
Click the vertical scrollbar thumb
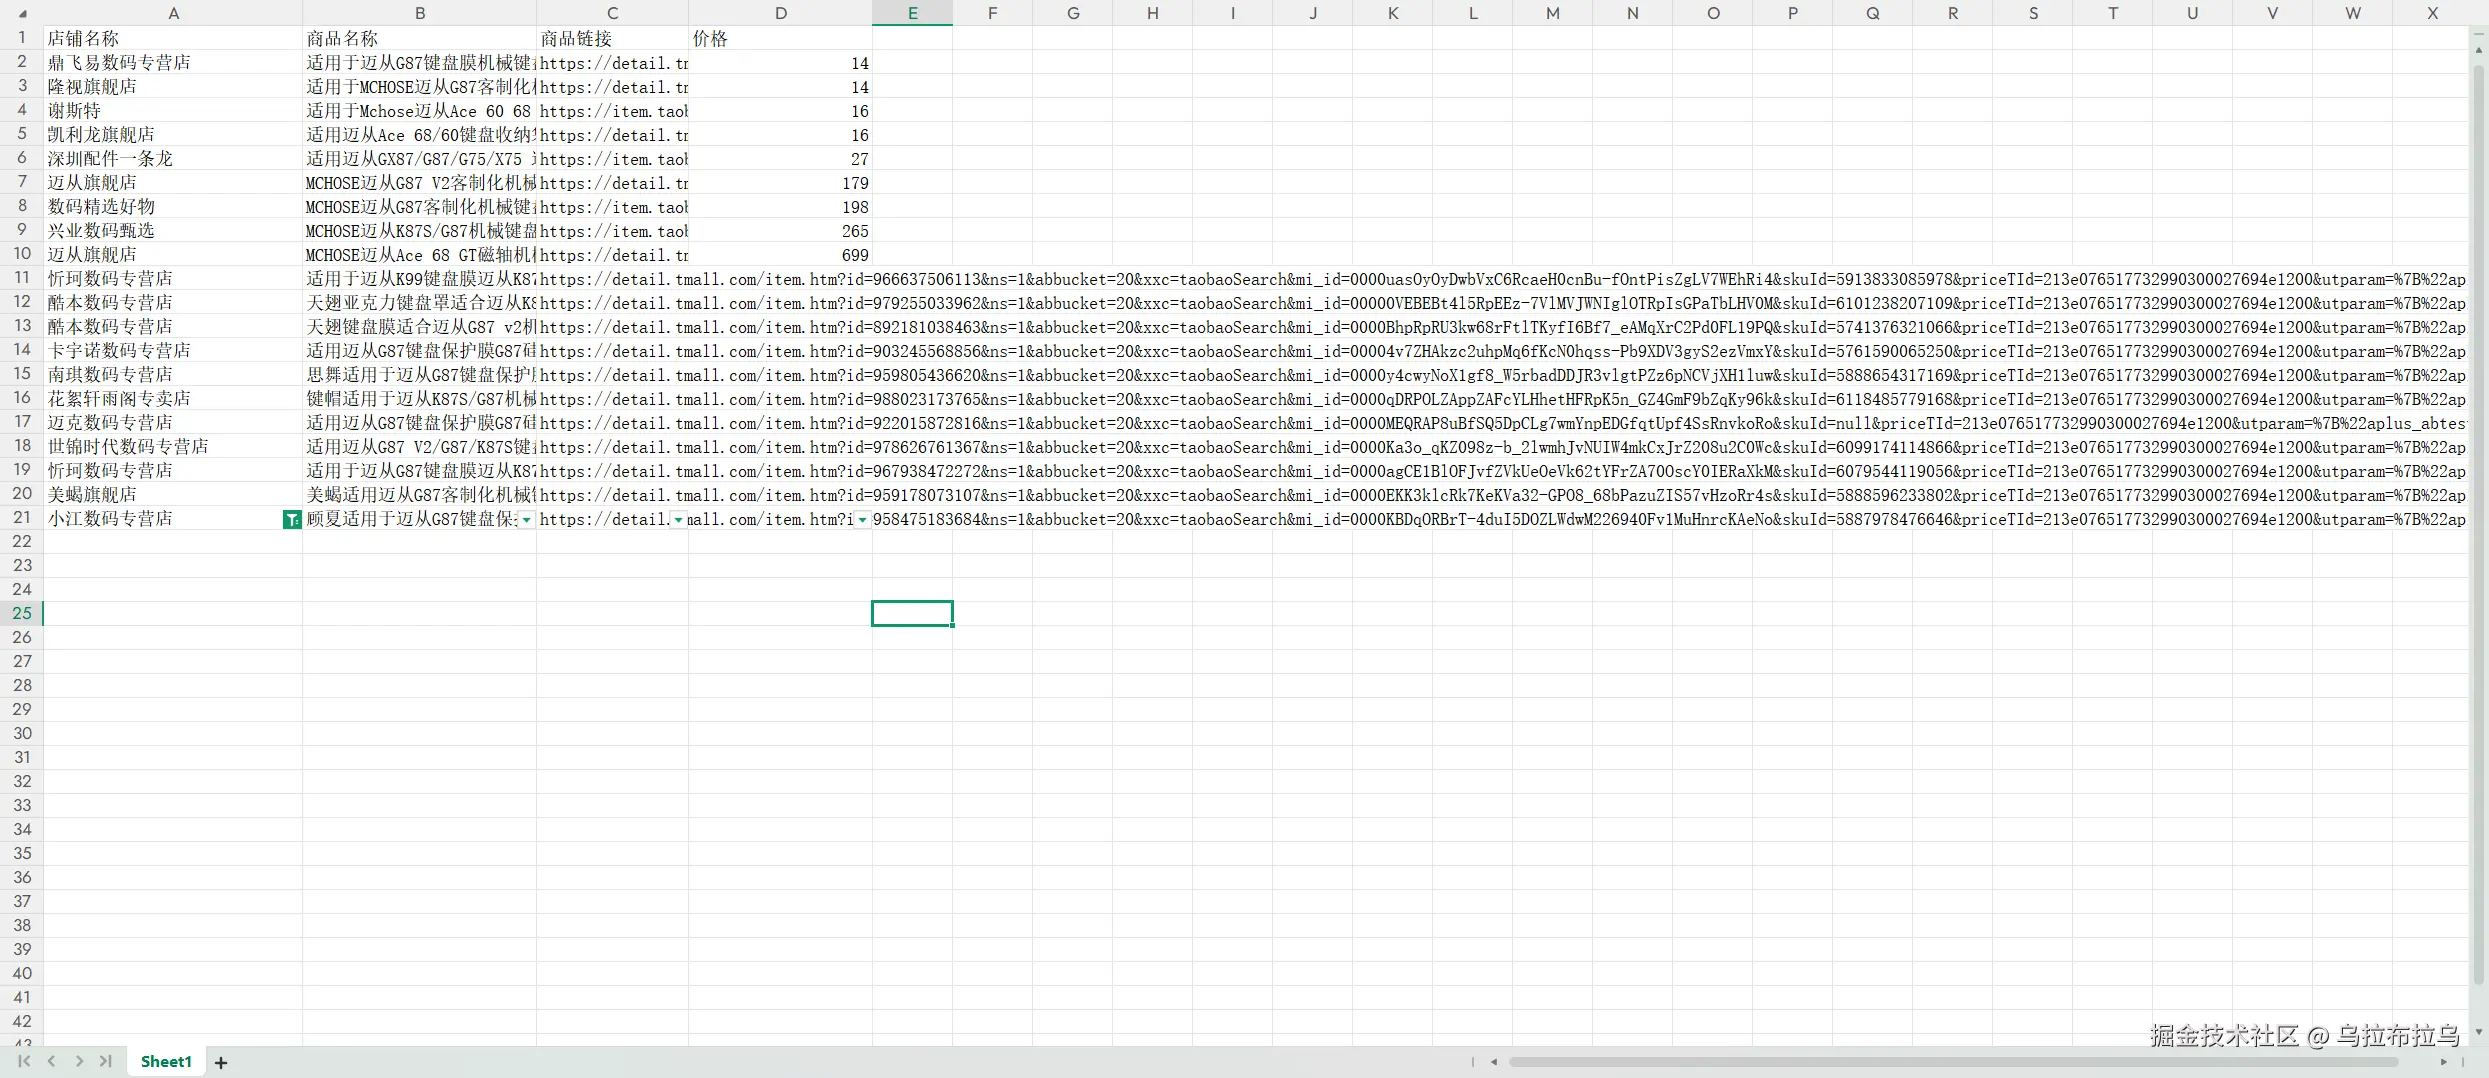[x=2479, y=525]
